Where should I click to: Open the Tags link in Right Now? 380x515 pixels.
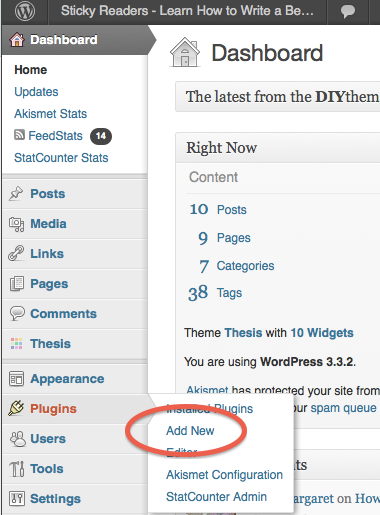[230, 293]
